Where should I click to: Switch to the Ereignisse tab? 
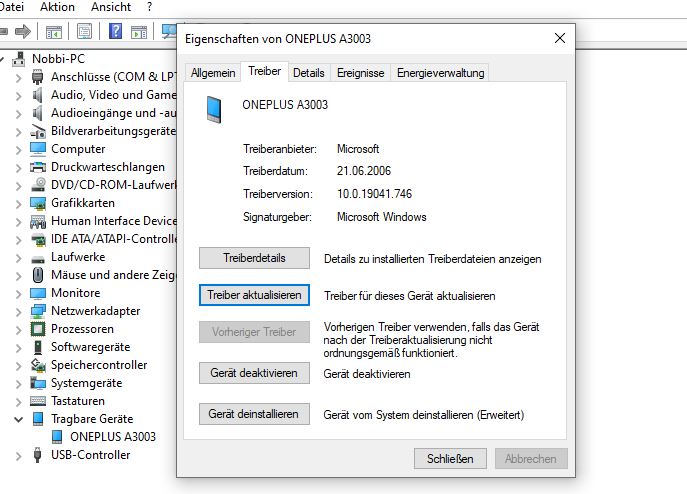(x=361, y=73)
